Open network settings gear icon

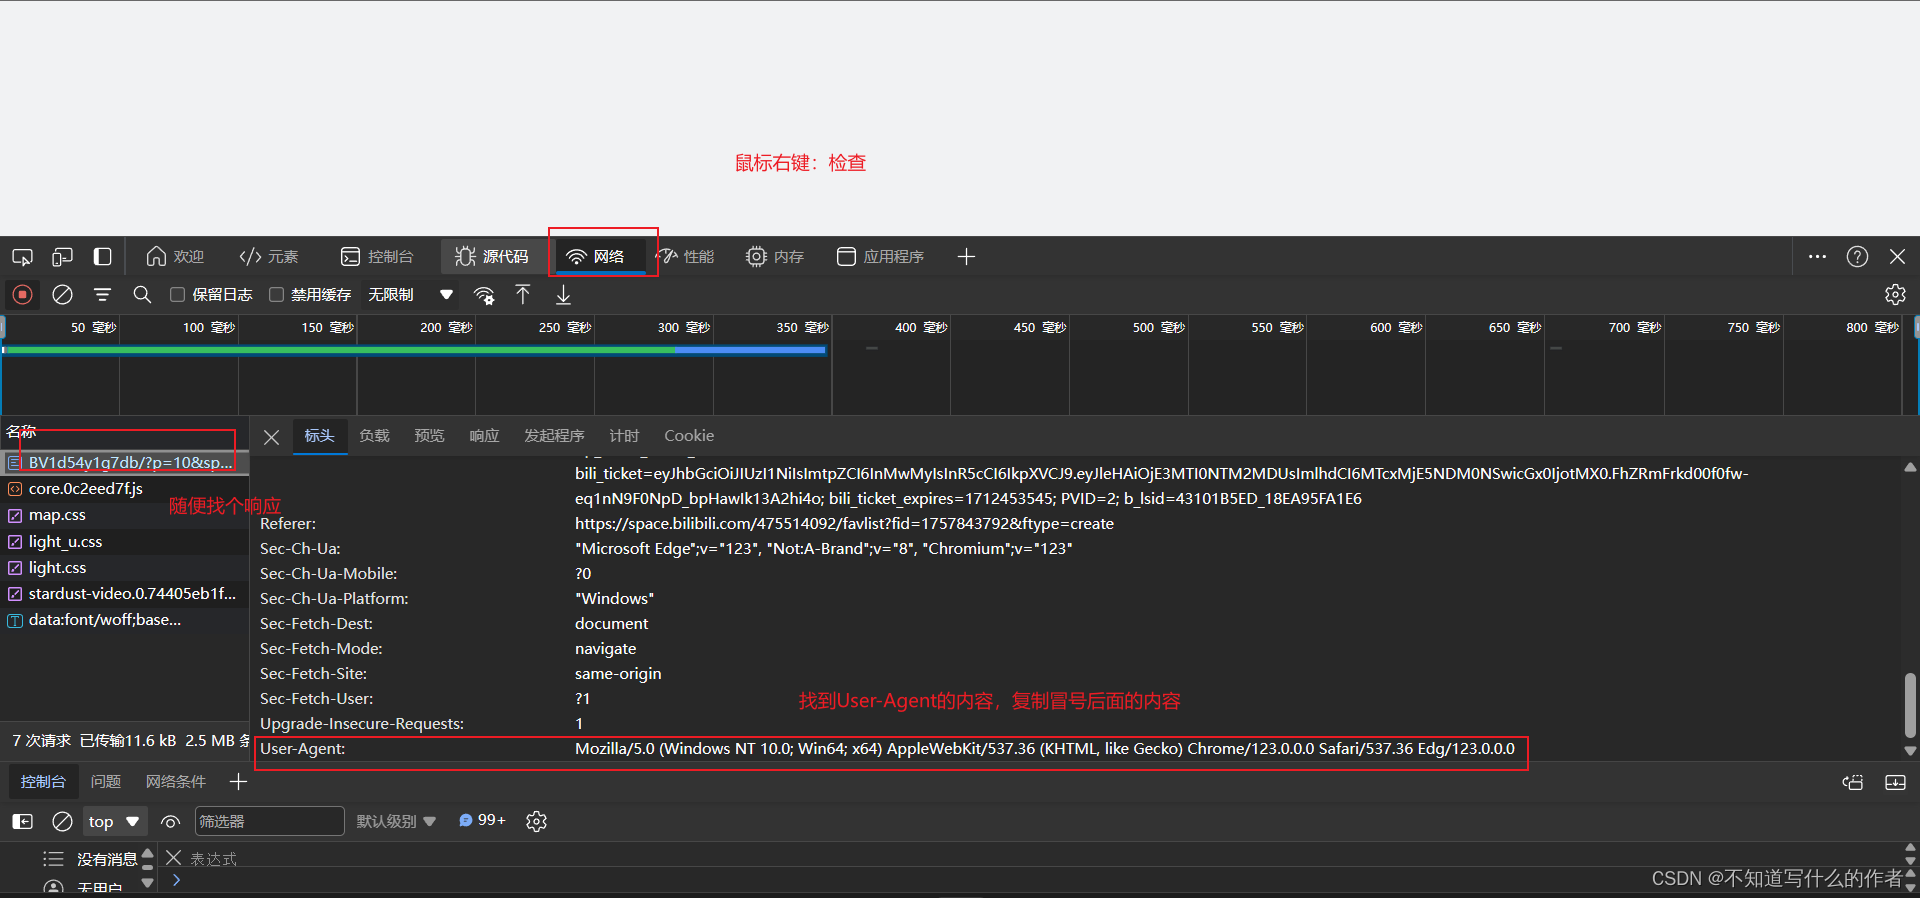(1895, 295)
